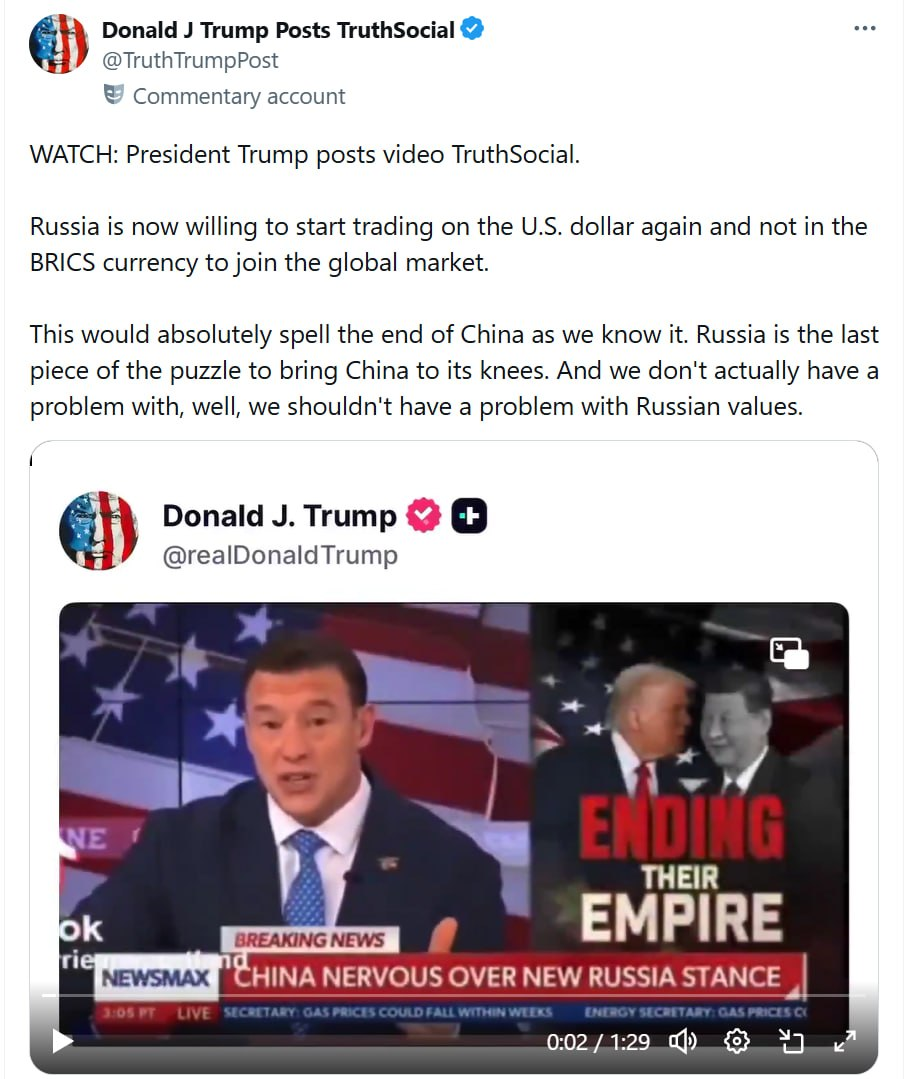Mute the video using the speaker icon
The width and height of the screenshot is (918, 1079).
click(683, 1041)
